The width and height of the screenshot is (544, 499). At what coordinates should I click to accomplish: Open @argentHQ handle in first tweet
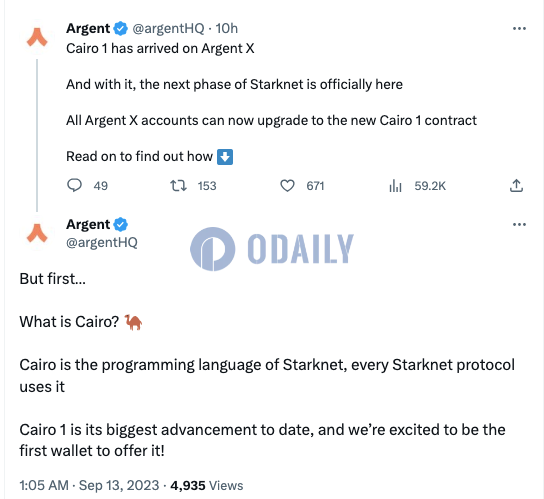168,28
